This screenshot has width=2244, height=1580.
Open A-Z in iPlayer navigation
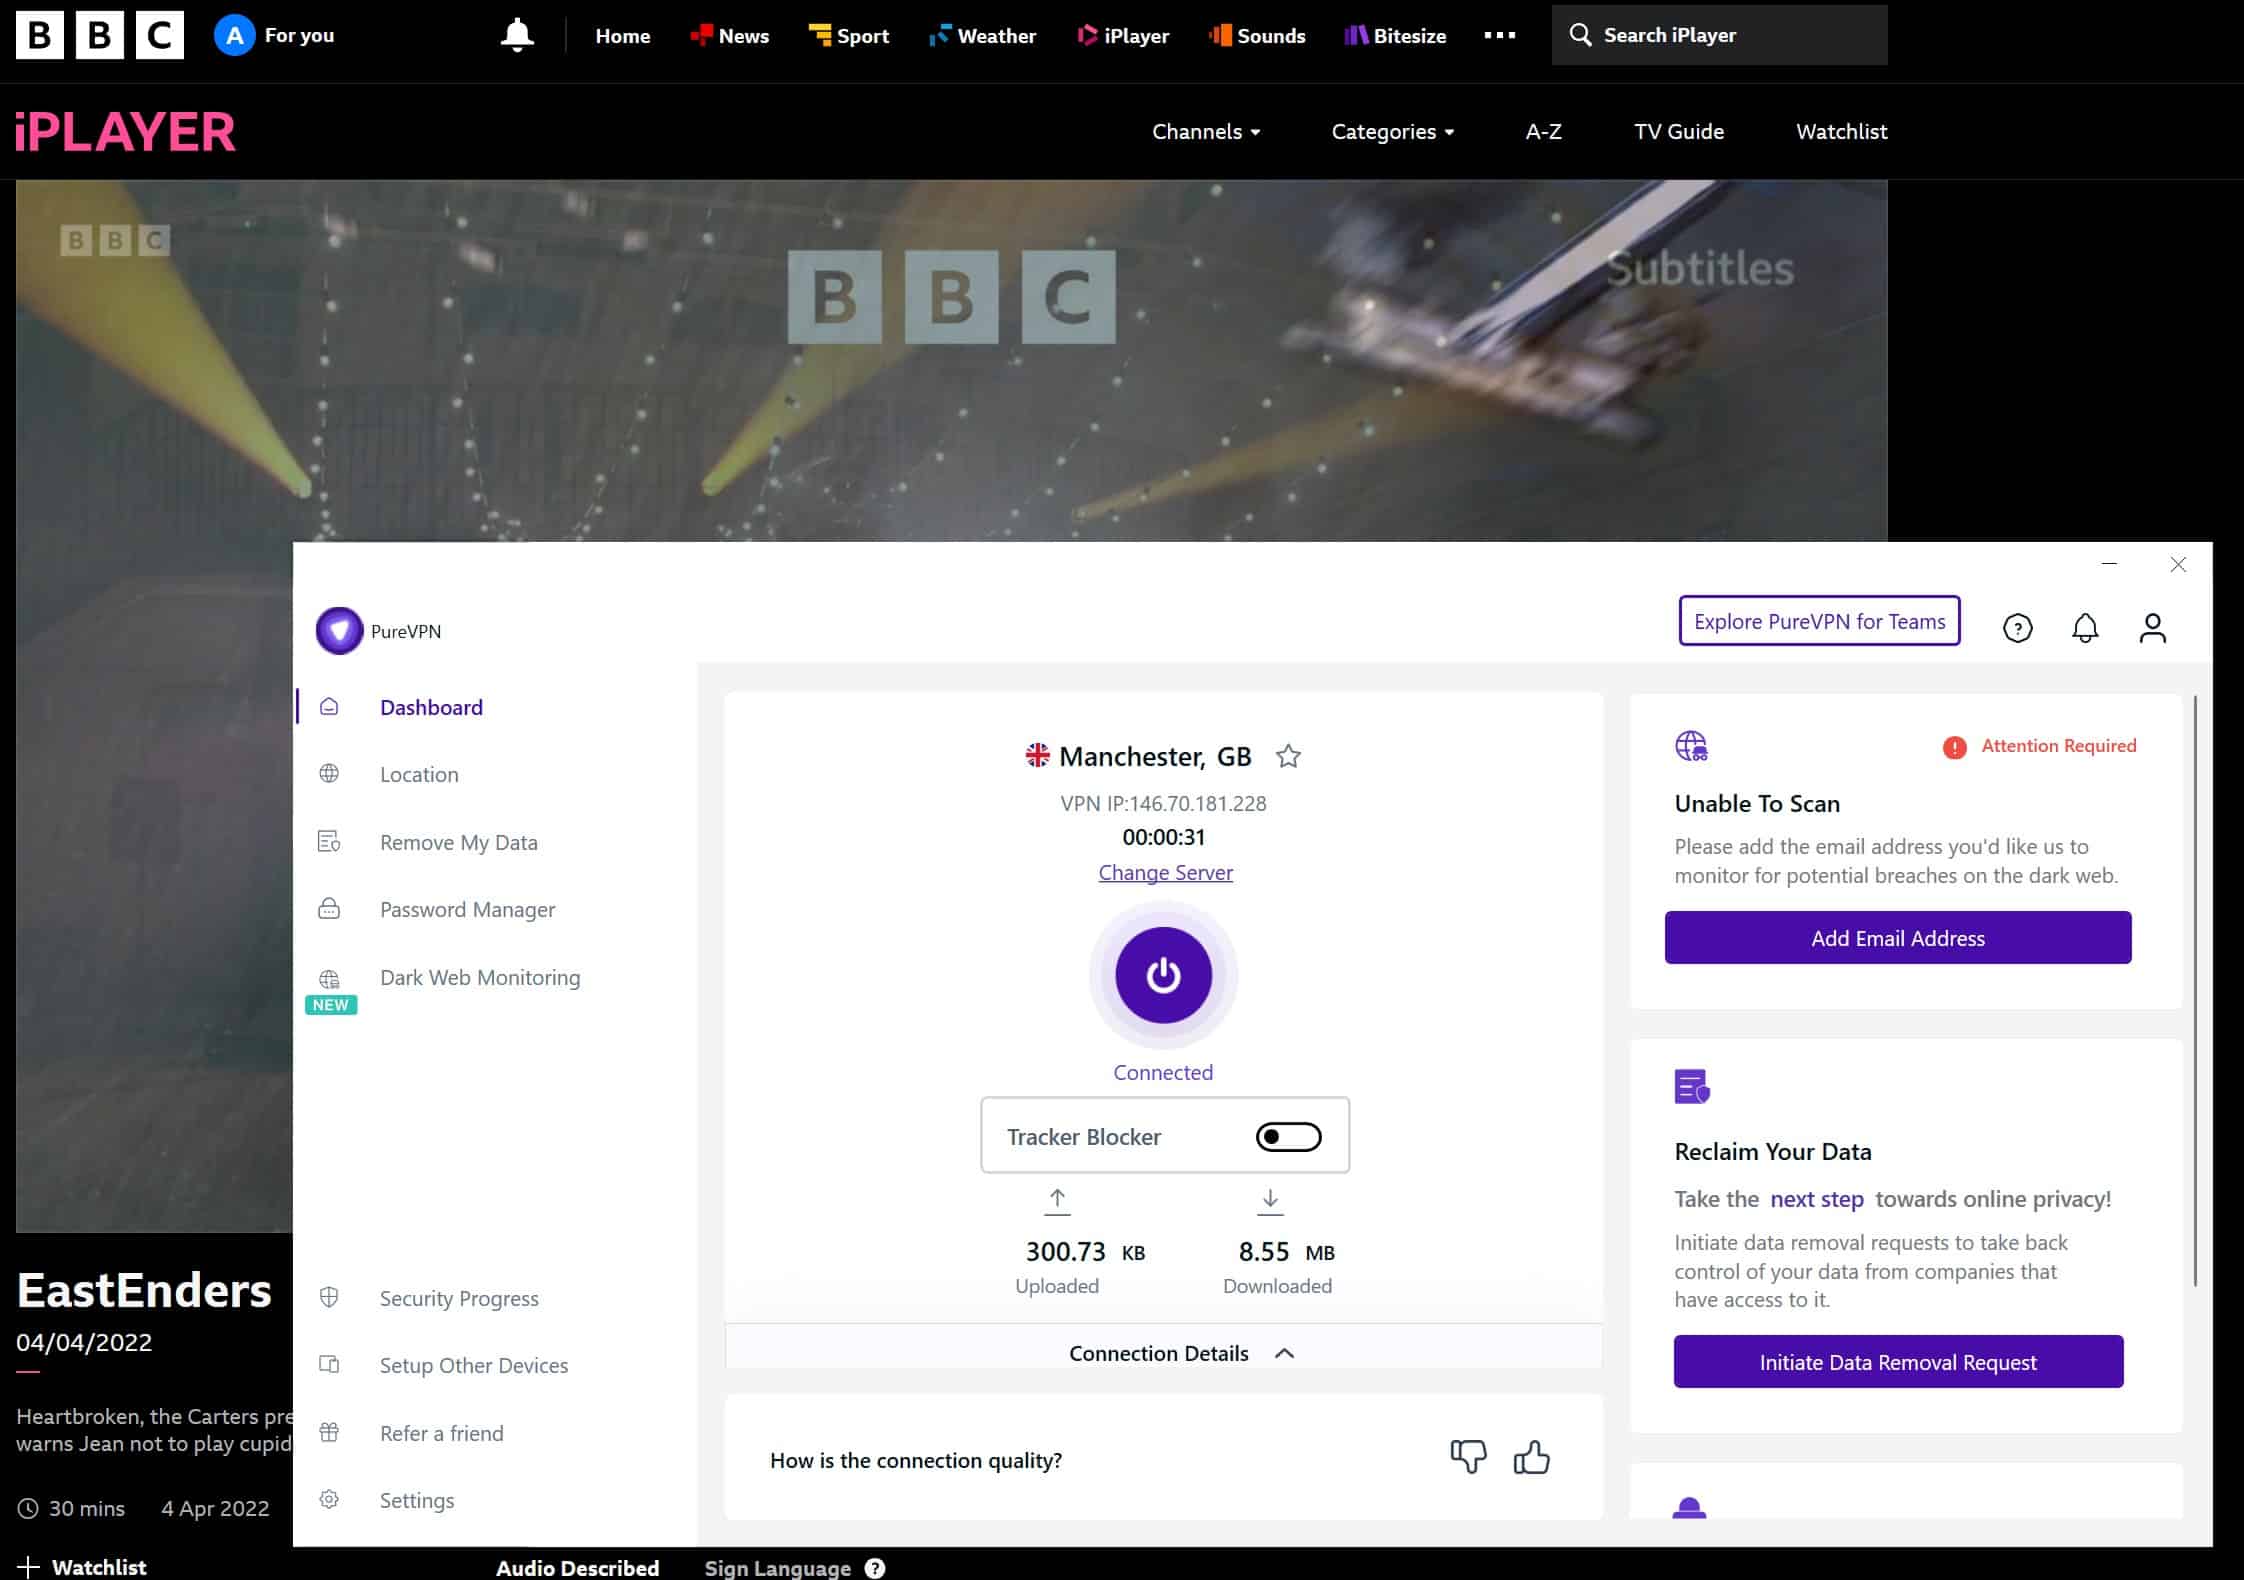(1543, 131)
